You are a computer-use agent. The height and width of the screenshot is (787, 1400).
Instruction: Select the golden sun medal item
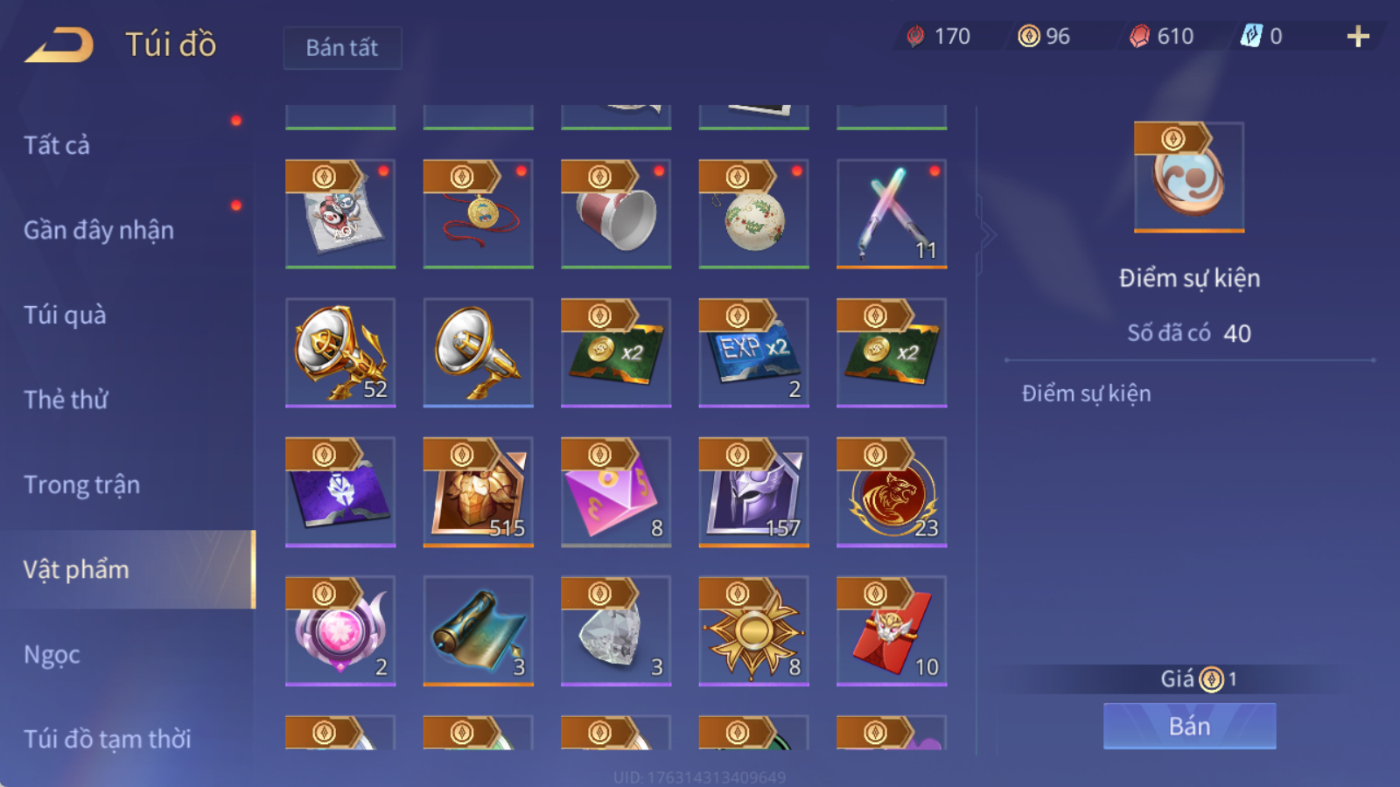[753, 630]
